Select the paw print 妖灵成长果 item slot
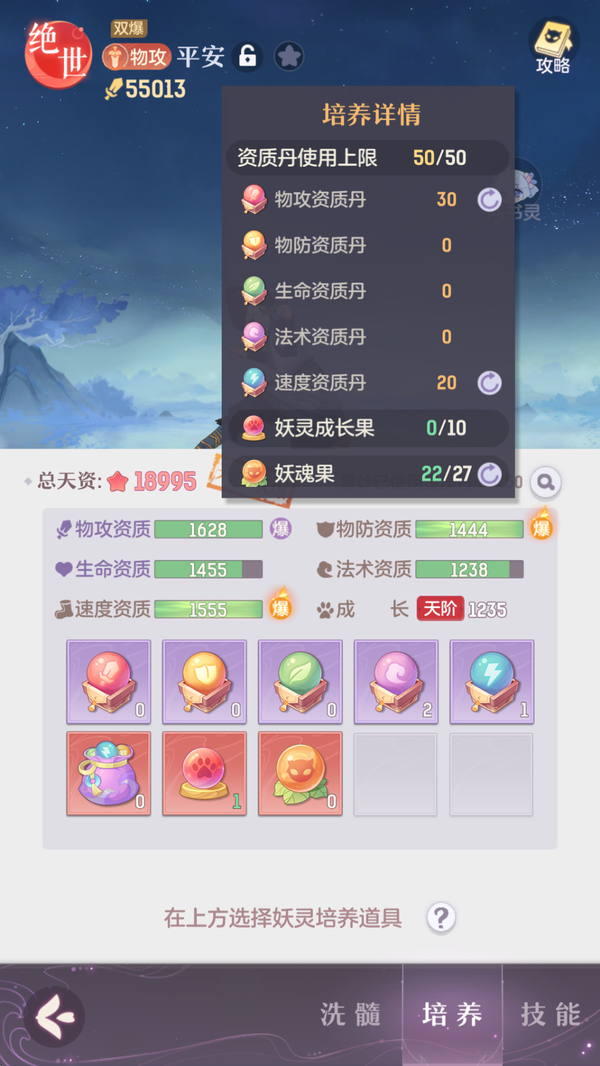This screenshot has width=600, height=1066. pos(205,774)
